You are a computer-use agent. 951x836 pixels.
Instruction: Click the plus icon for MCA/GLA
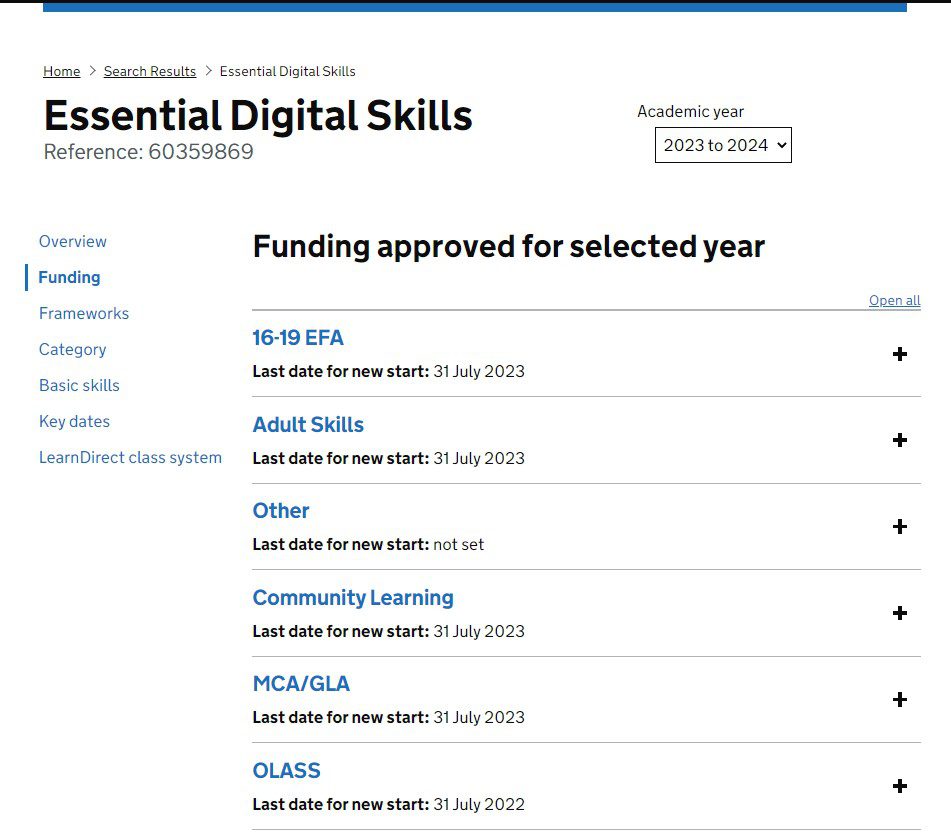899,700
